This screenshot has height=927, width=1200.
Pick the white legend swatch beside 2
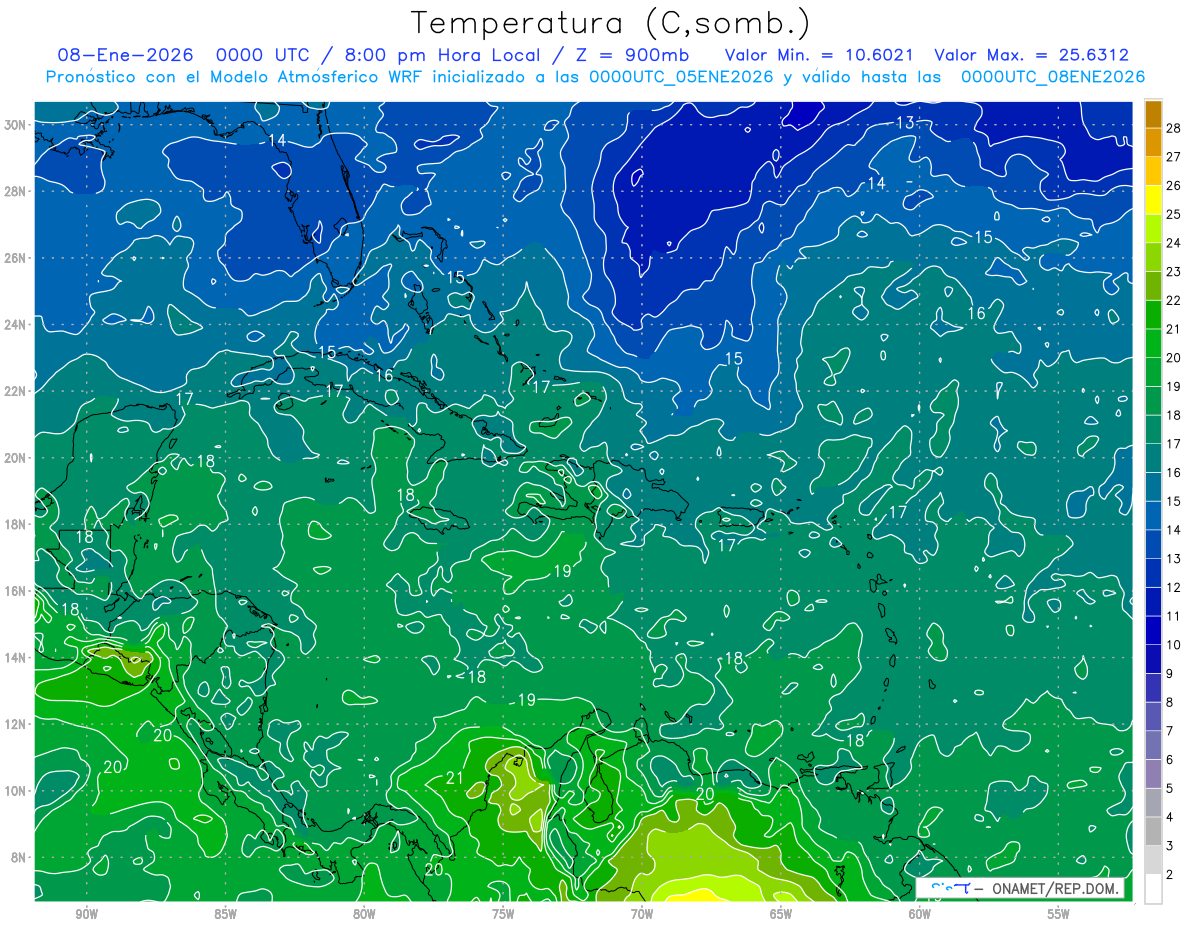(1153, 888)
